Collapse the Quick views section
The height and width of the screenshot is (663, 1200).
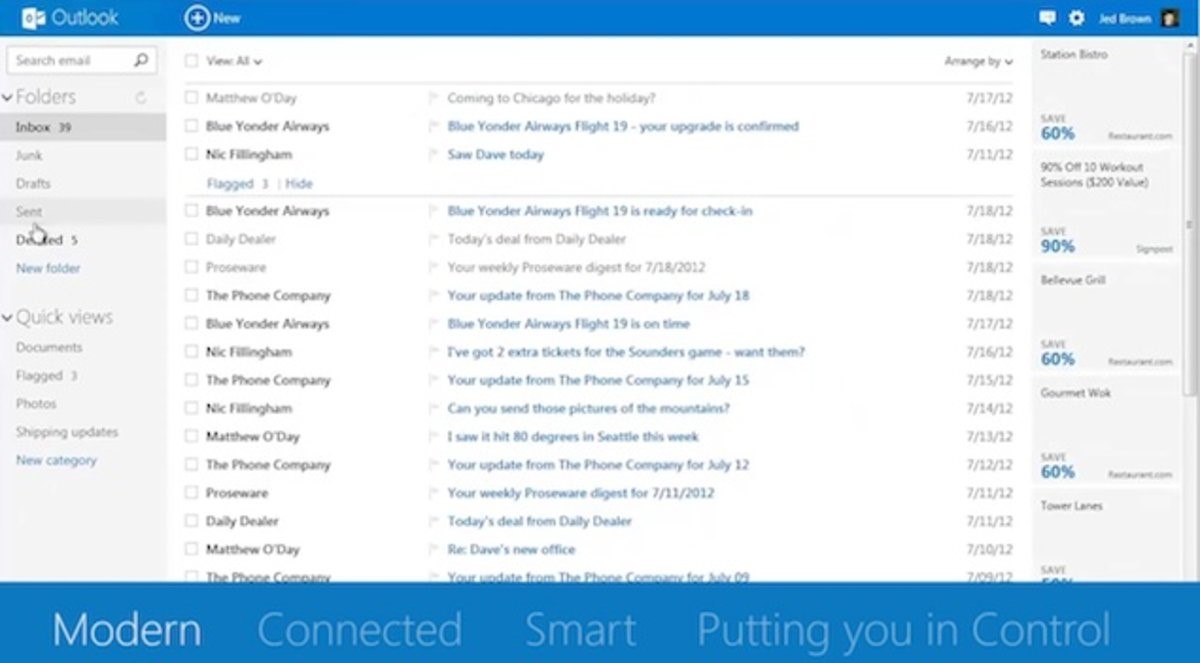(x=7, y=317)
